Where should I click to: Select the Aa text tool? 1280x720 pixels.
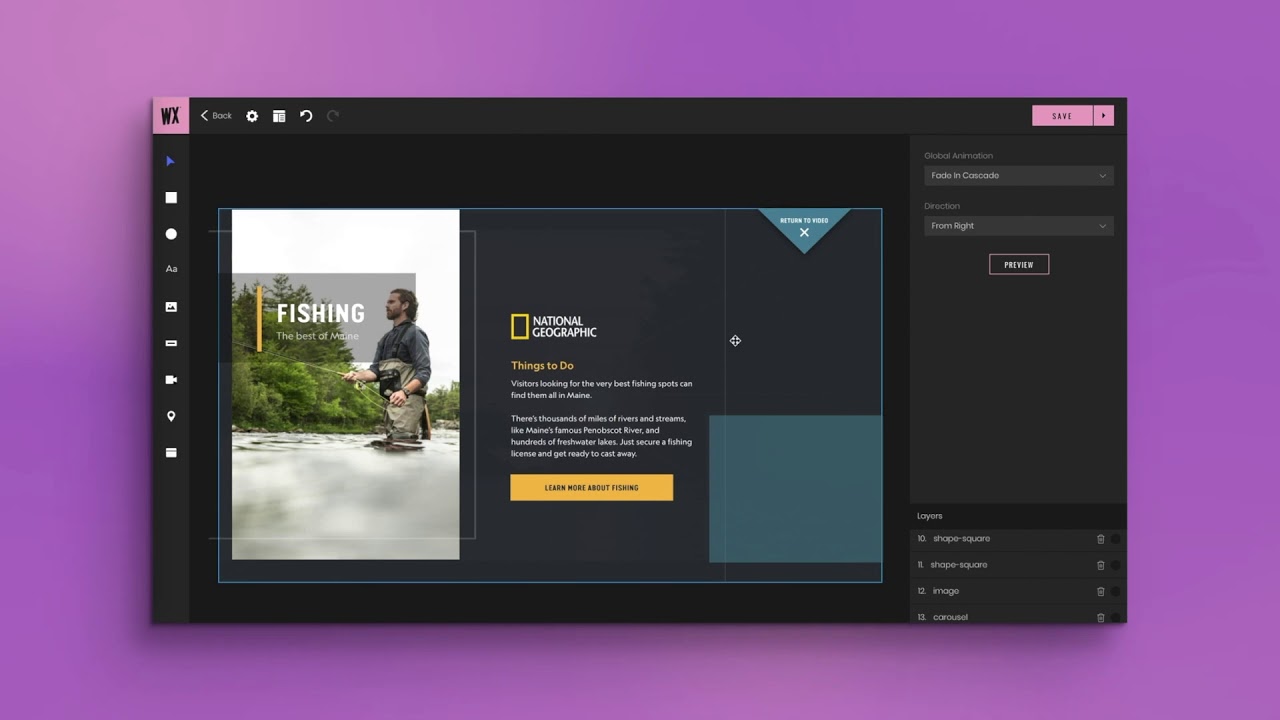(171, 269)
